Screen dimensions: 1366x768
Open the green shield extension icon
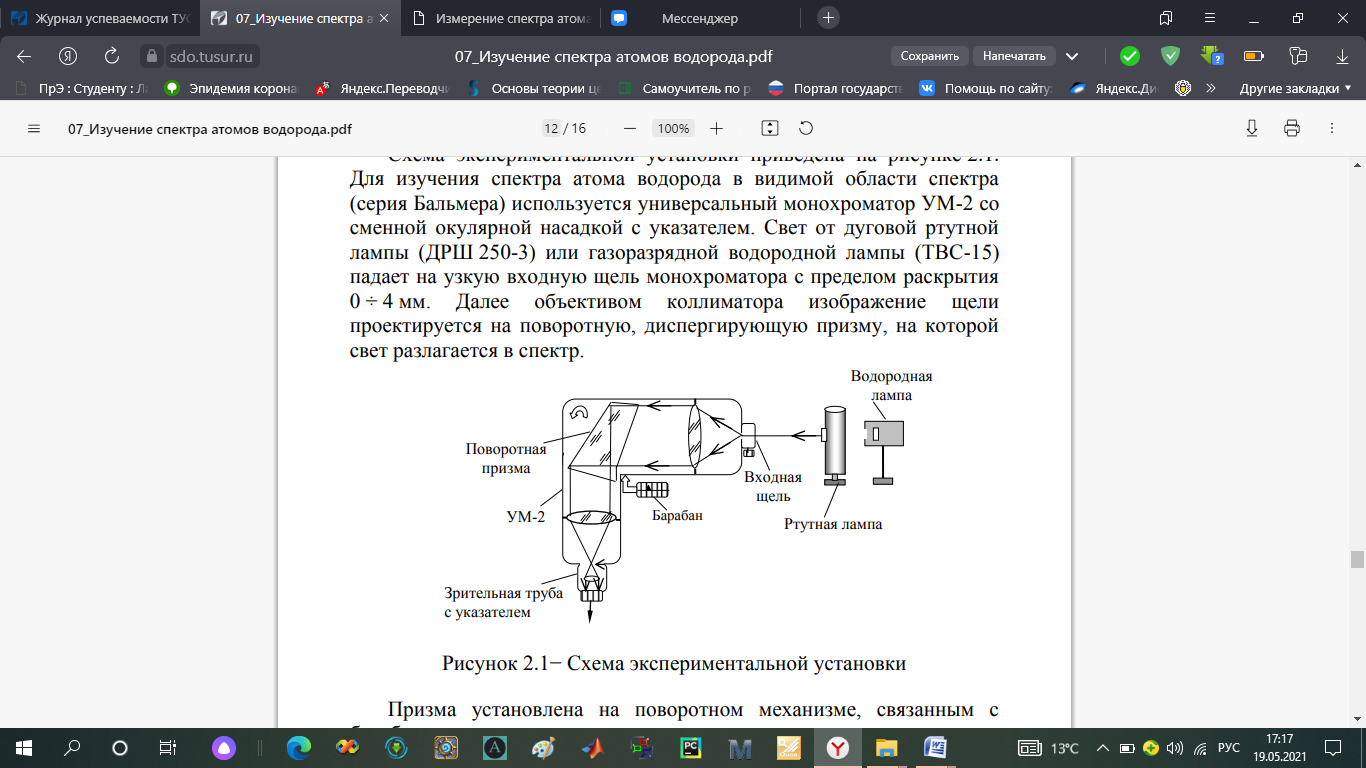tap(1171, 56)
